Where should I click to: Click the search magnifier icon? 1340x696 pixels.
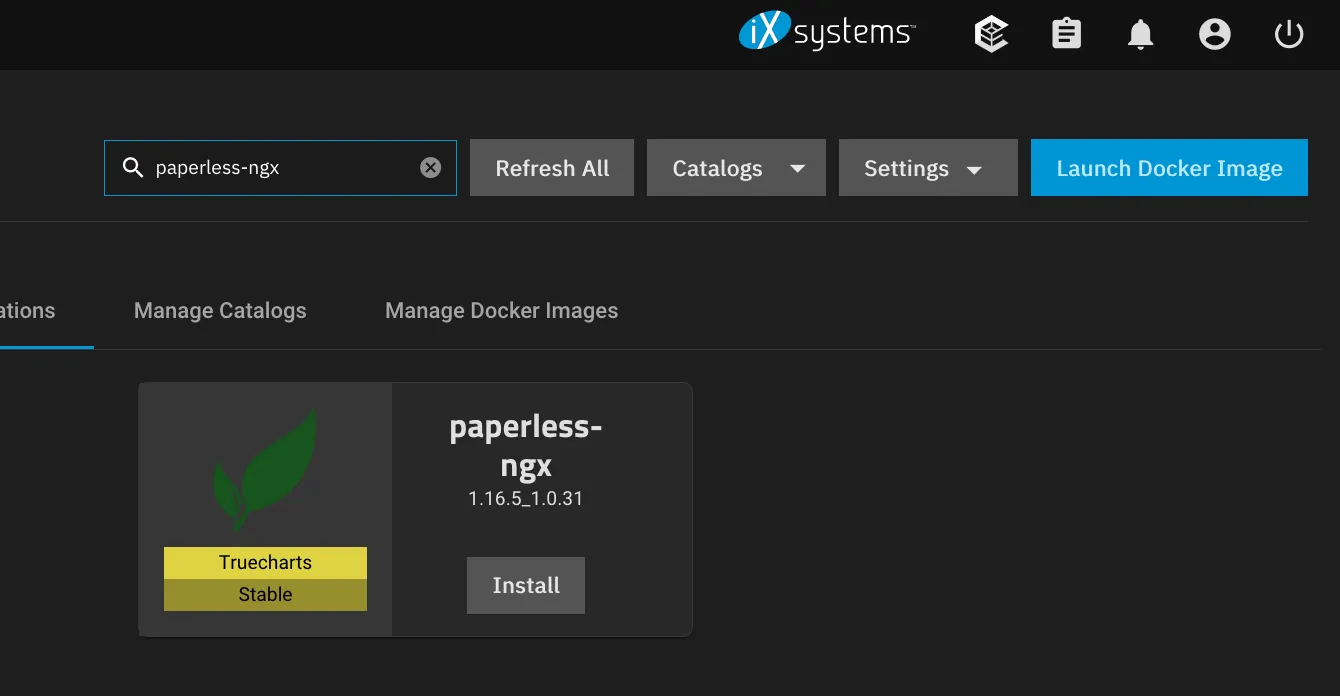click(x=133, y=167)
